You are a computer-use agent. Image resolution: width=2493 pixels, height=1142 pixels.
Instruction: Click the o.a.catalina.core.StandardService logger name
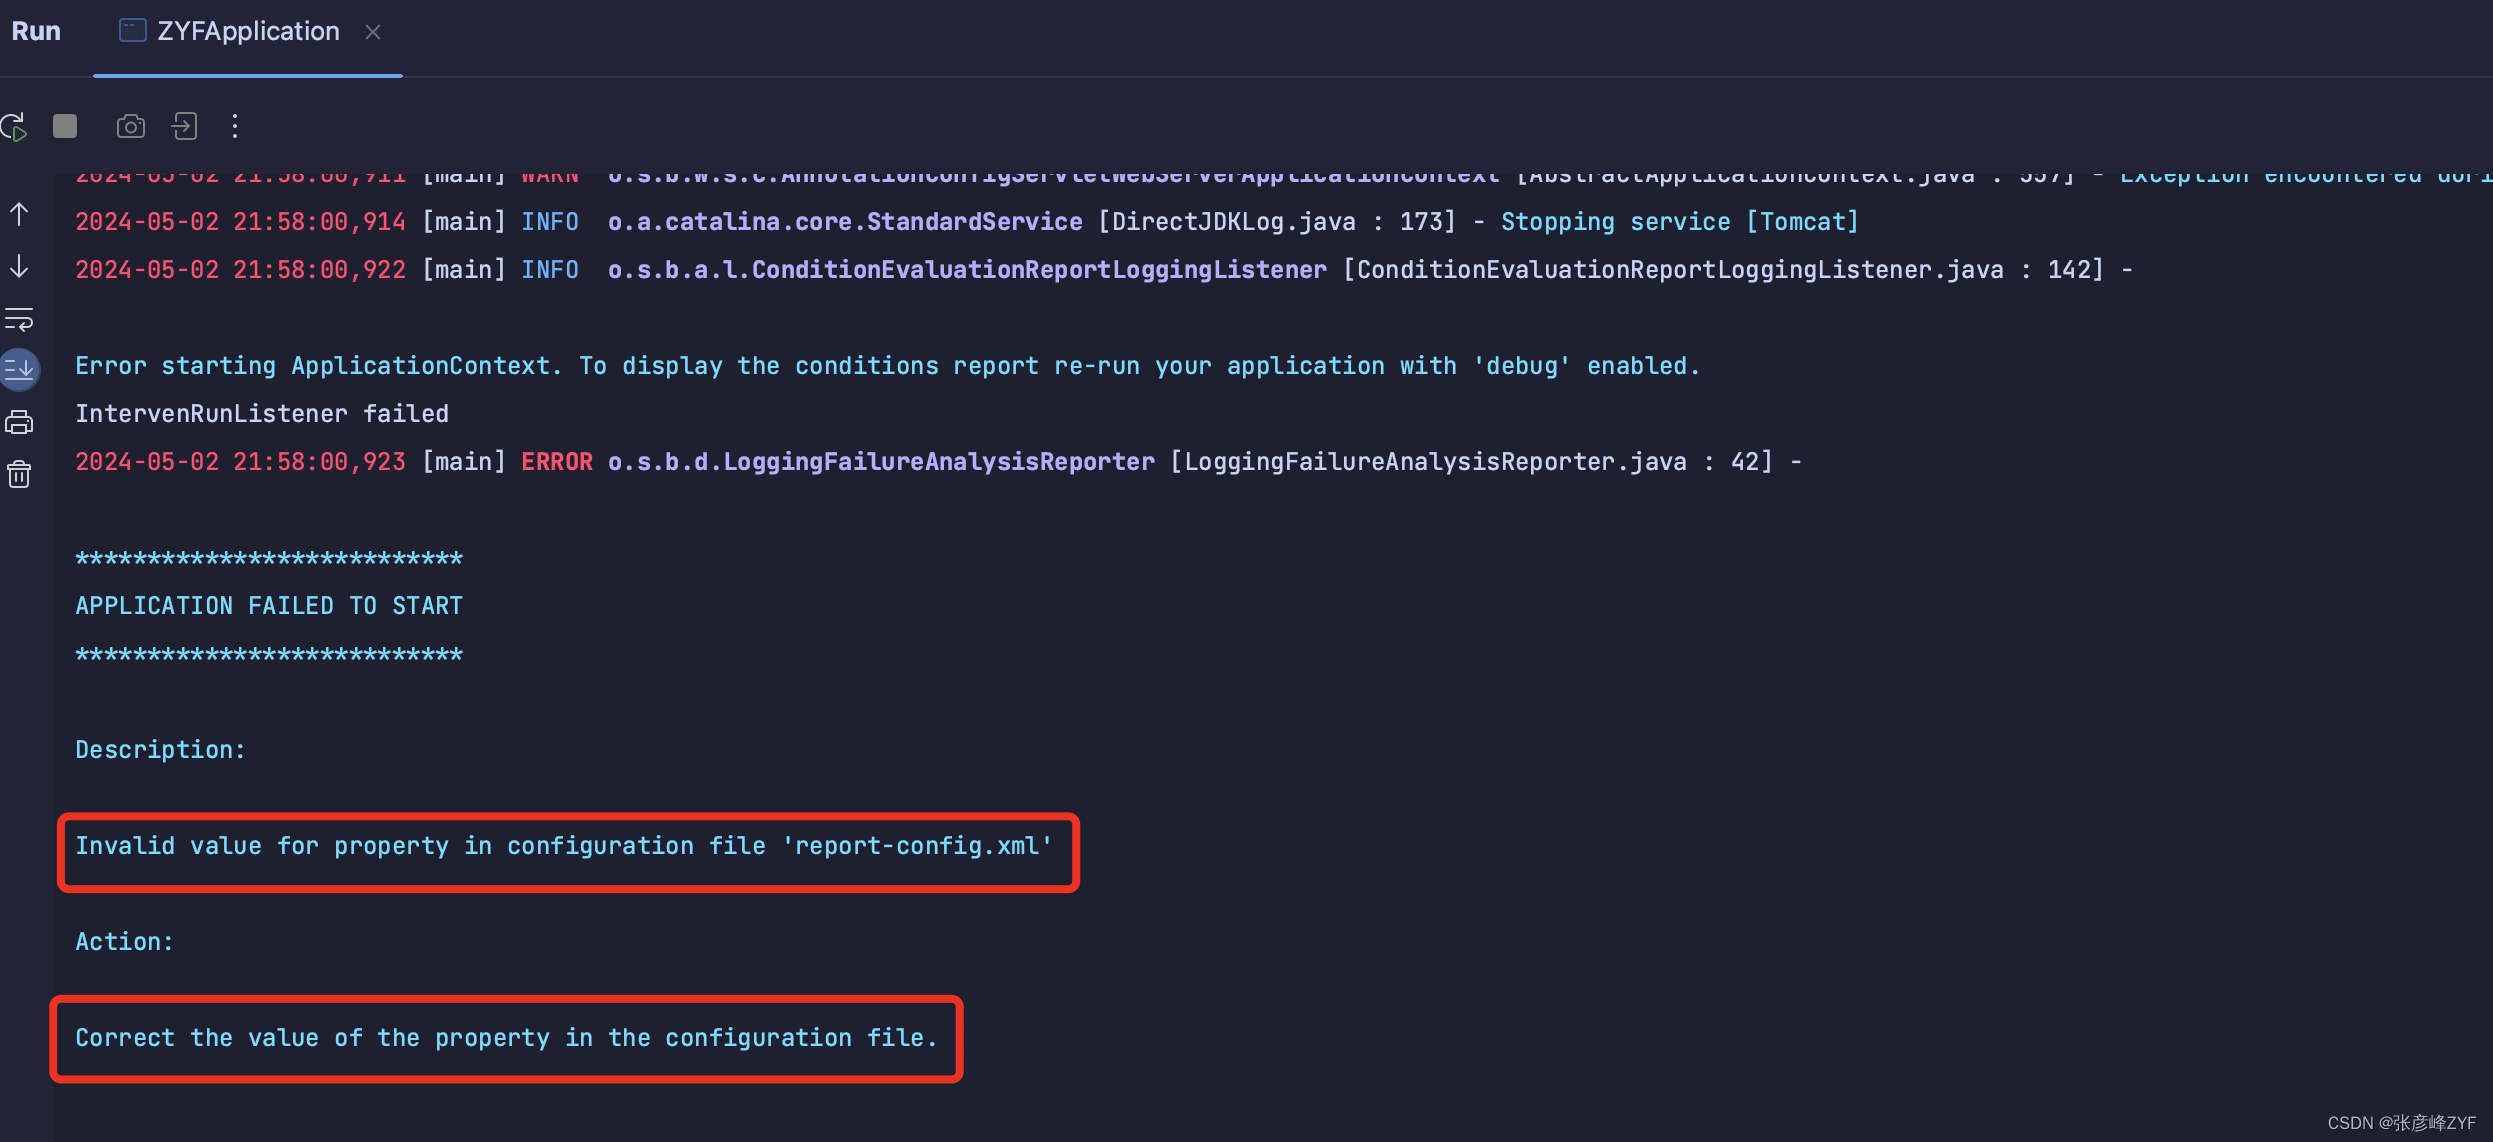point(845,222)
